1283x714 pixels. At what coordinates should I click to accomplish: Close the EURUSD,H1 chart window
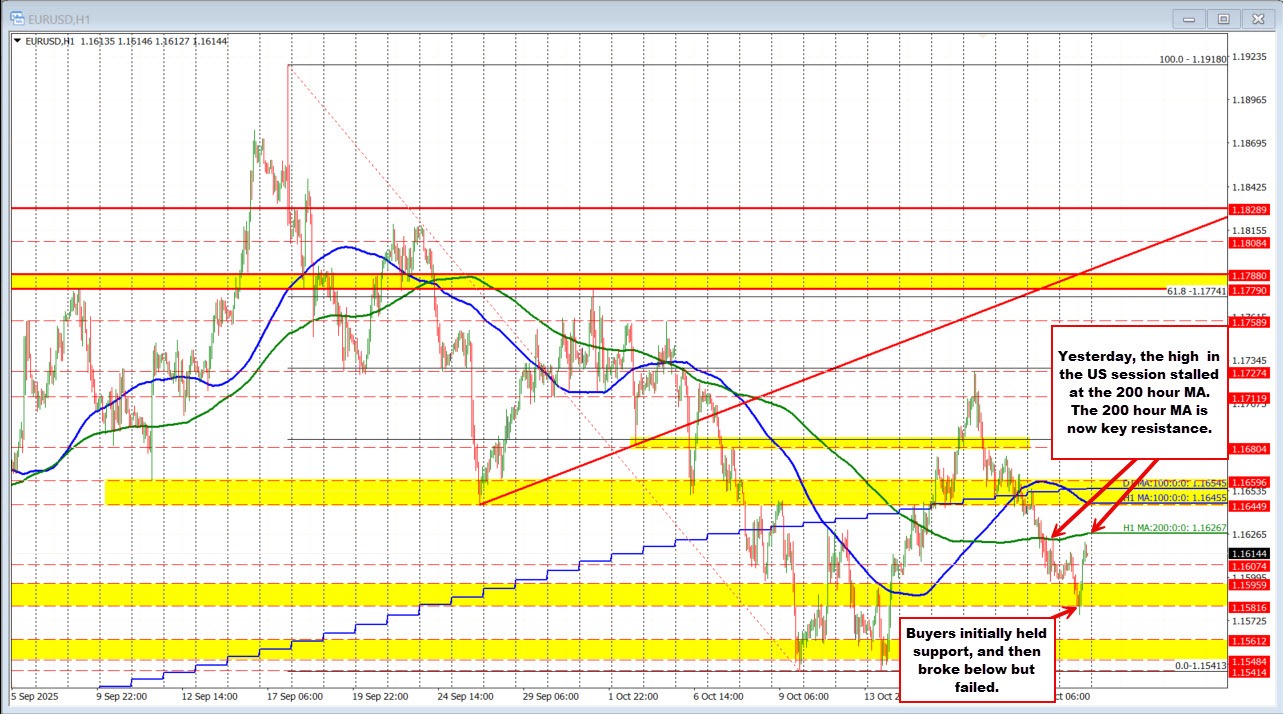tap(1256, 17)
